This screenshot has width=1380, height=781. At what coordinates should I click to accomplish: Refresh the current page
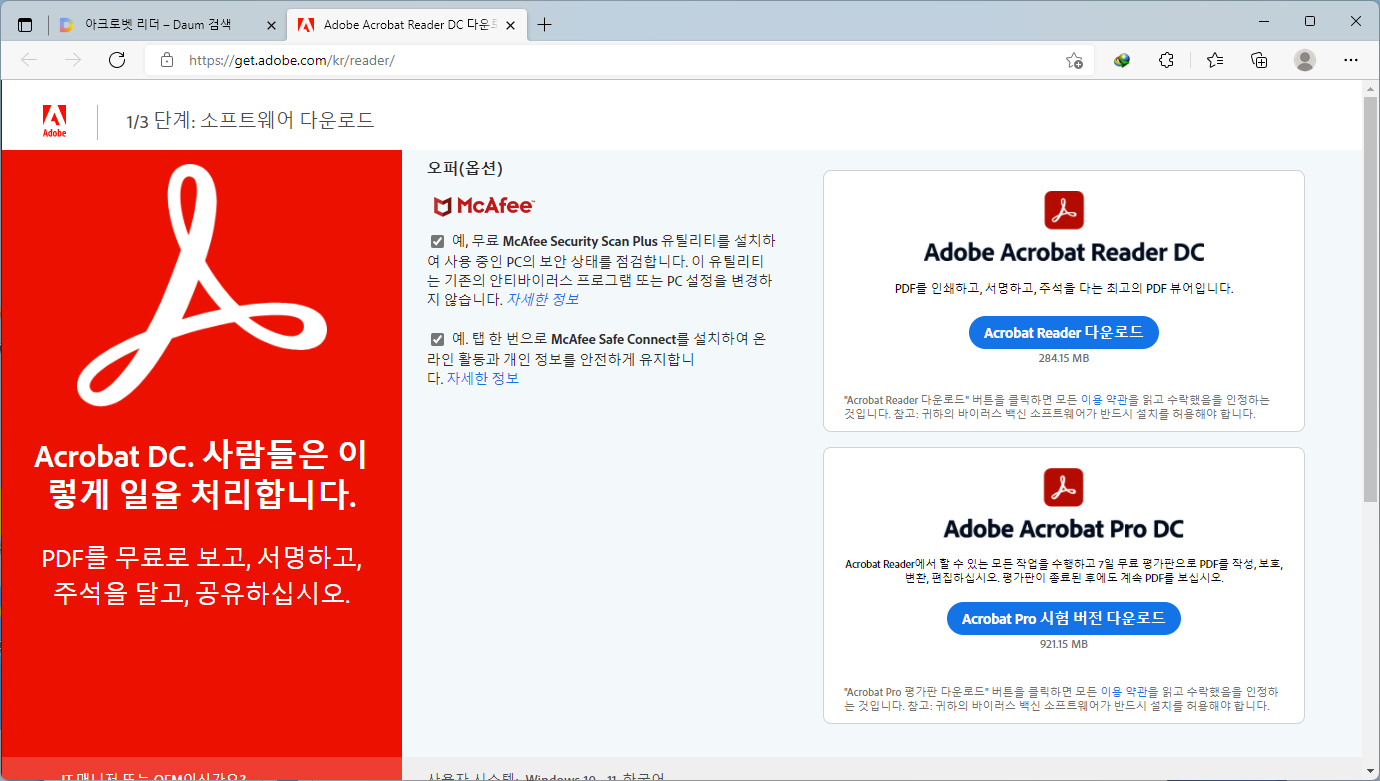tap(117, 60)
